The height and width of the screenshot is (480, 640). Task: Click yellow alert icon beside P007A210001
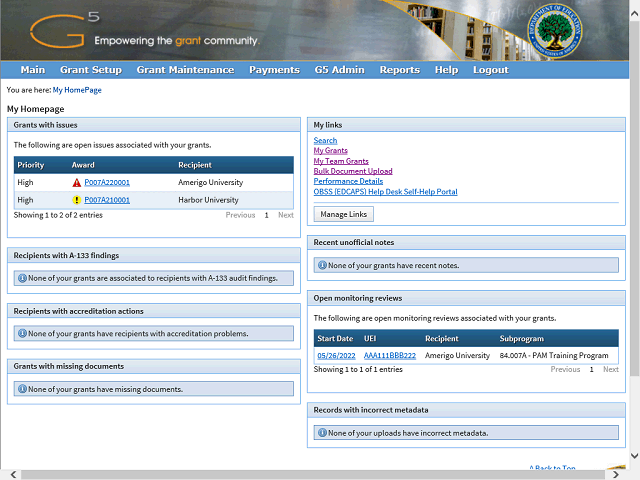pos(77,200)
